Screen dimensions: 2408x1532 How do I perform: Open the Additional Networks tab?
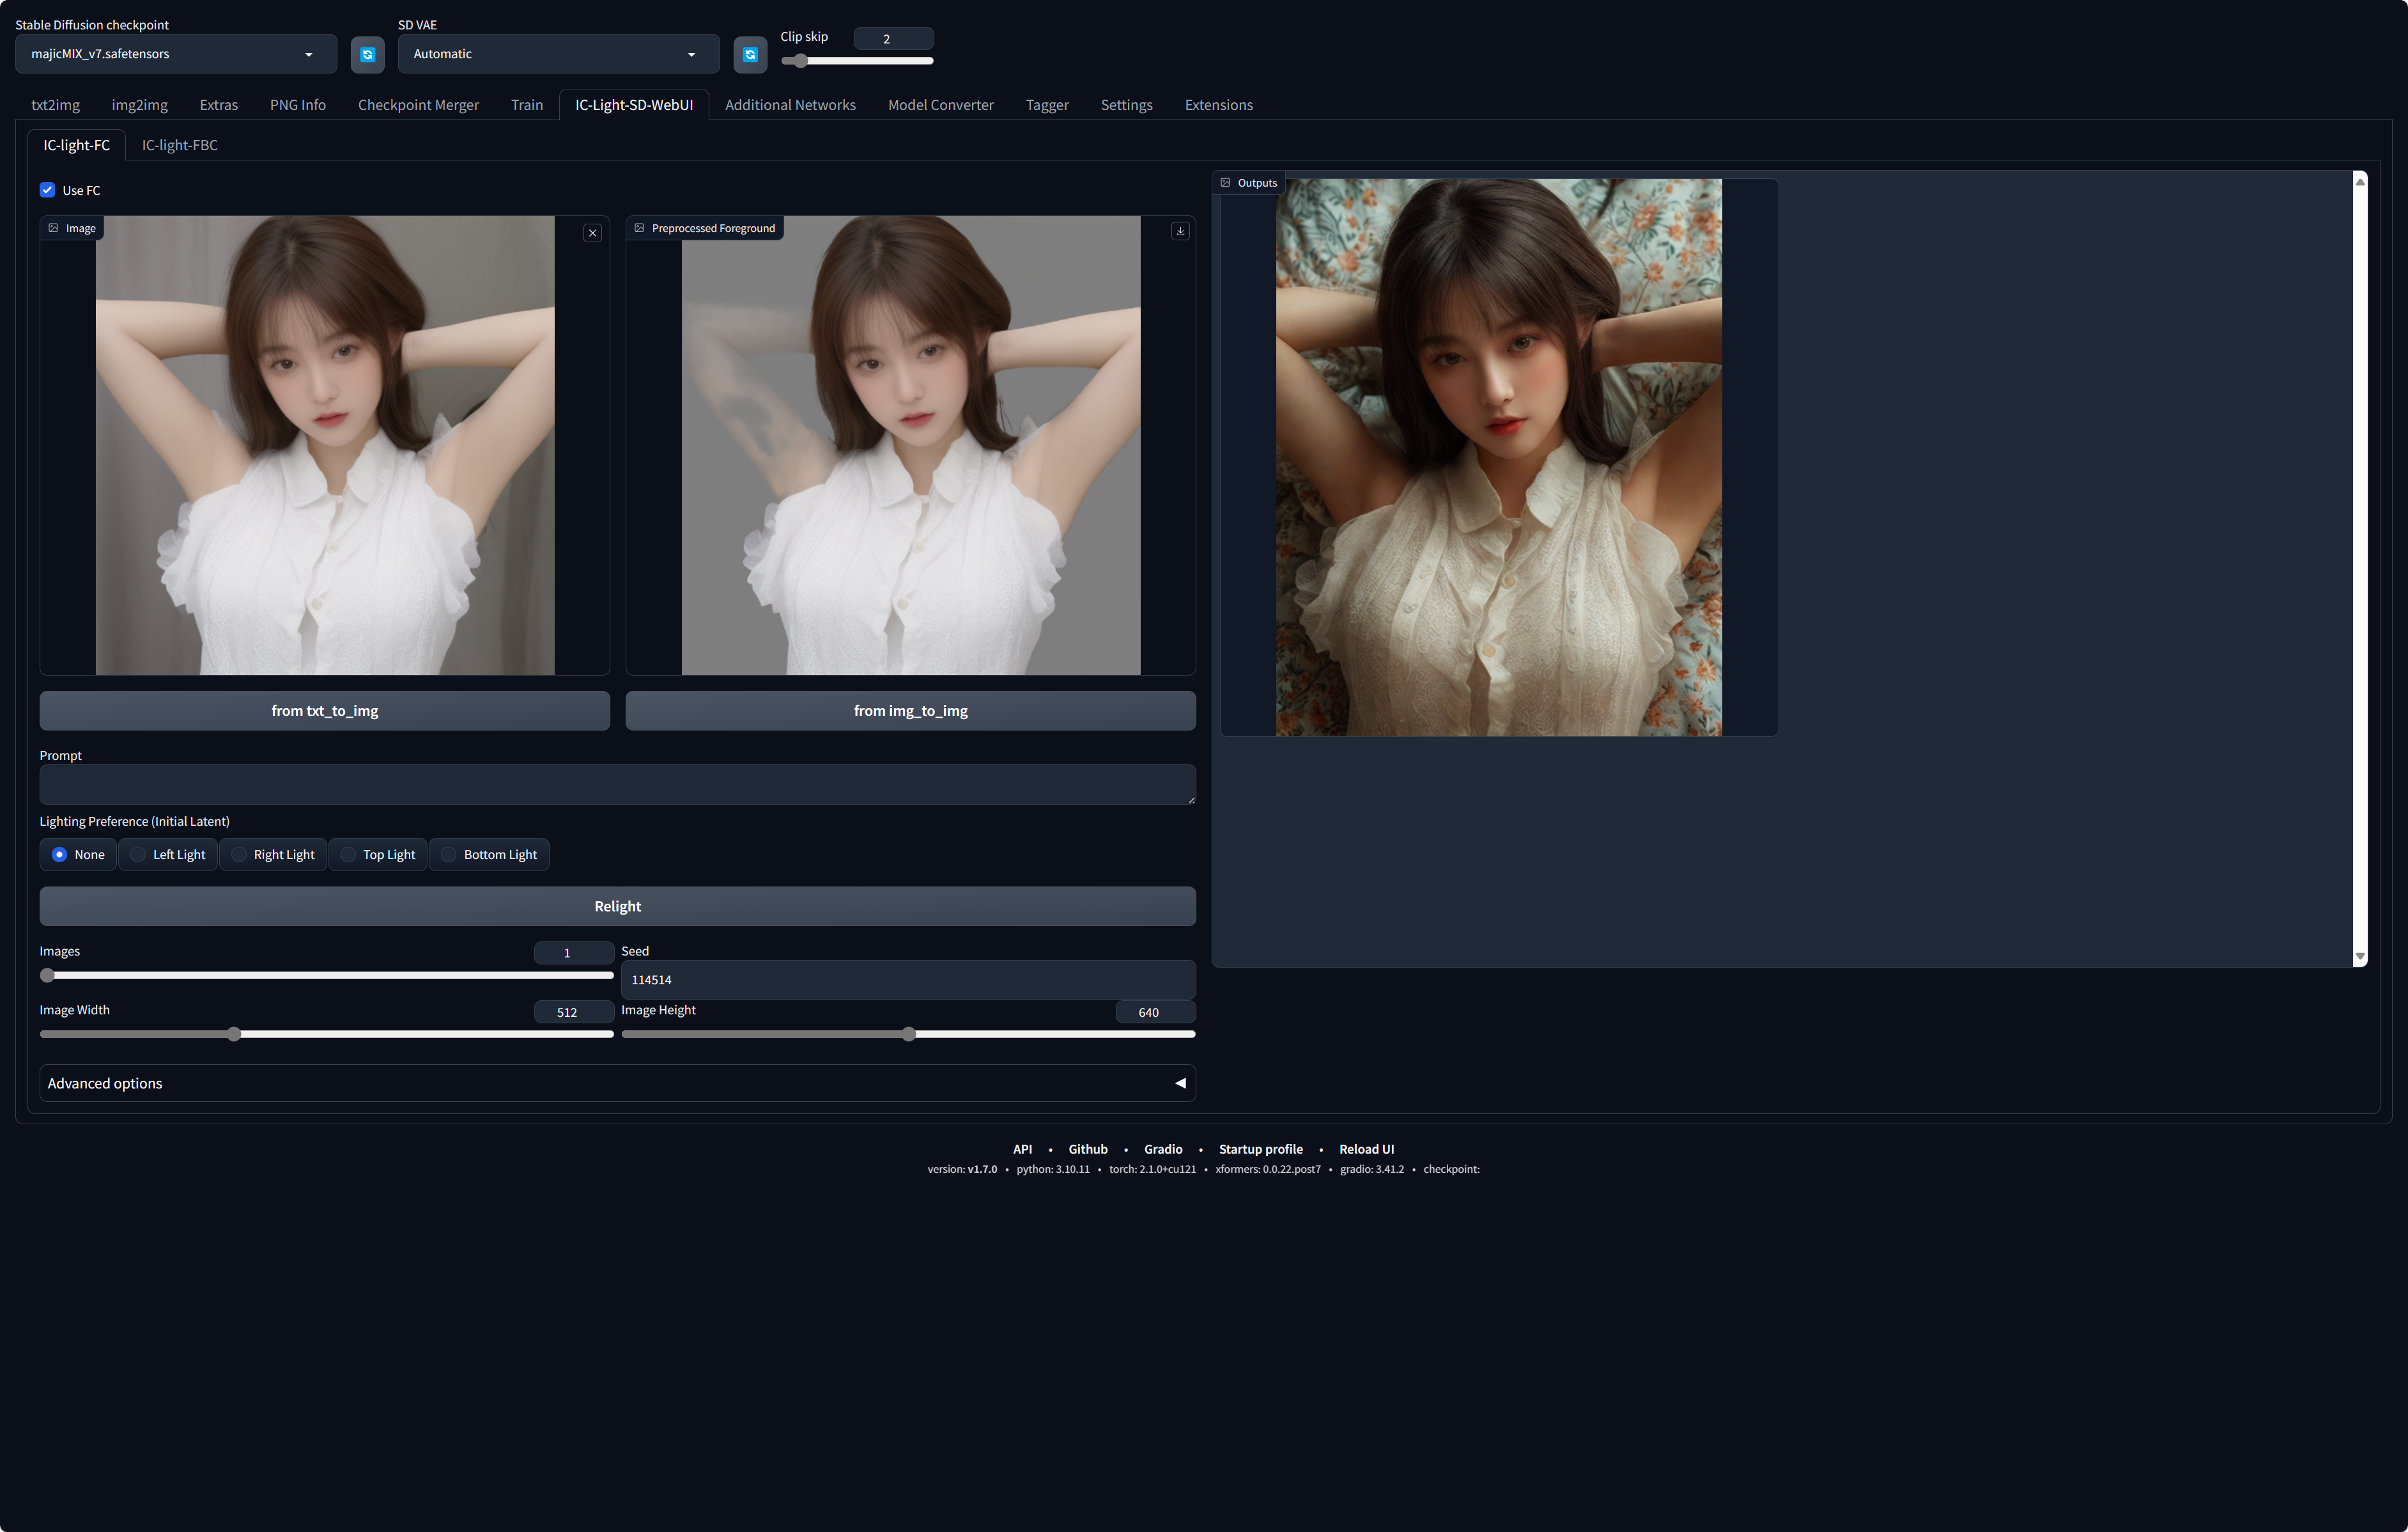pyautogui.click(x=790, y=105)
